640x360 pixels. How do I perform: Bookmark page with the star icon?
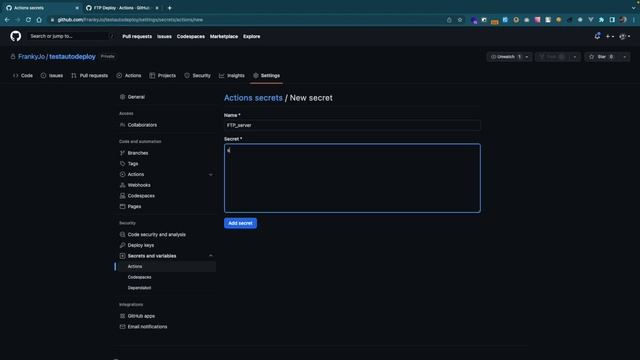pyautogui.click(x=460, y=20)
